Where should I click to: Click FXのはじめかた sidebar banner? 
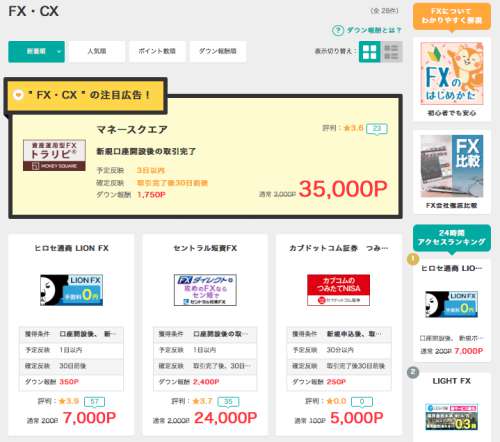click(452, 73)
